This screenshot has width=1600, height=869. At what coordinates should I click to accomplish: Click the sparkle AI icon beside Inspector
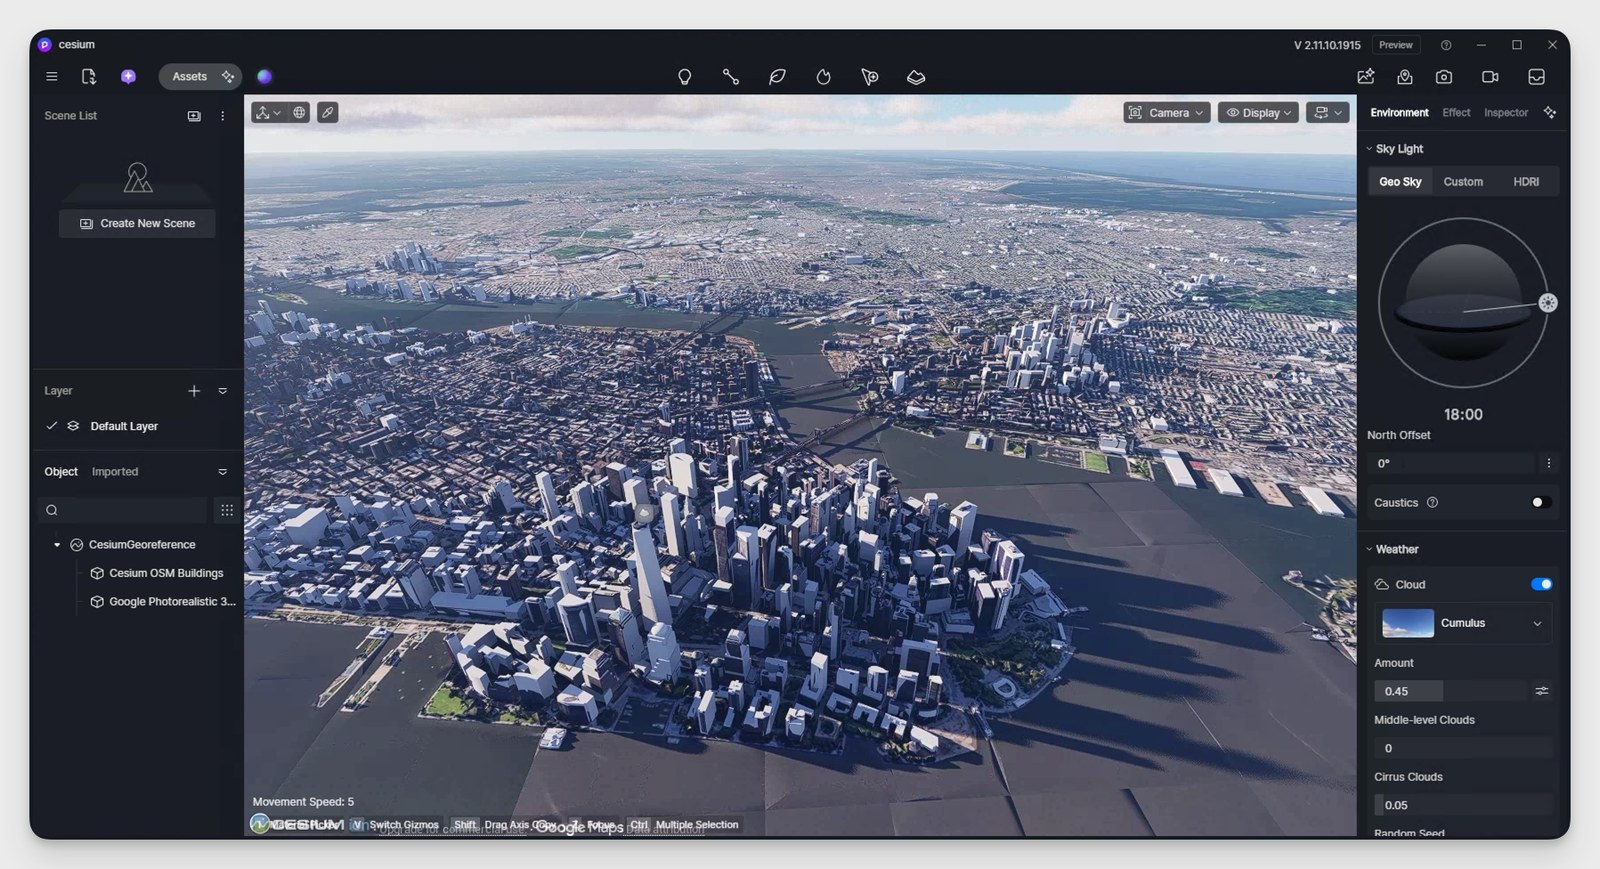pos(1550,113)
